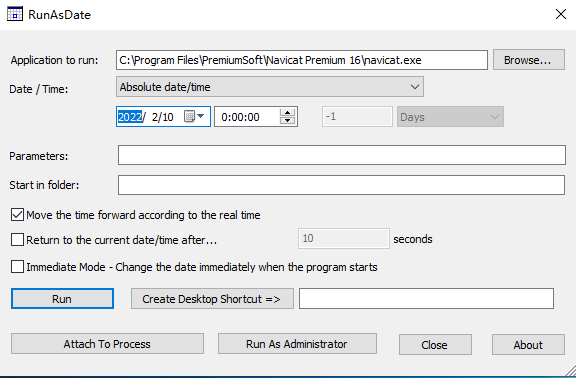The height and width of the screenshot is (378, 576).
Task: Click the RunAsDate calendar title bar icon
Action: click(15, 14)
